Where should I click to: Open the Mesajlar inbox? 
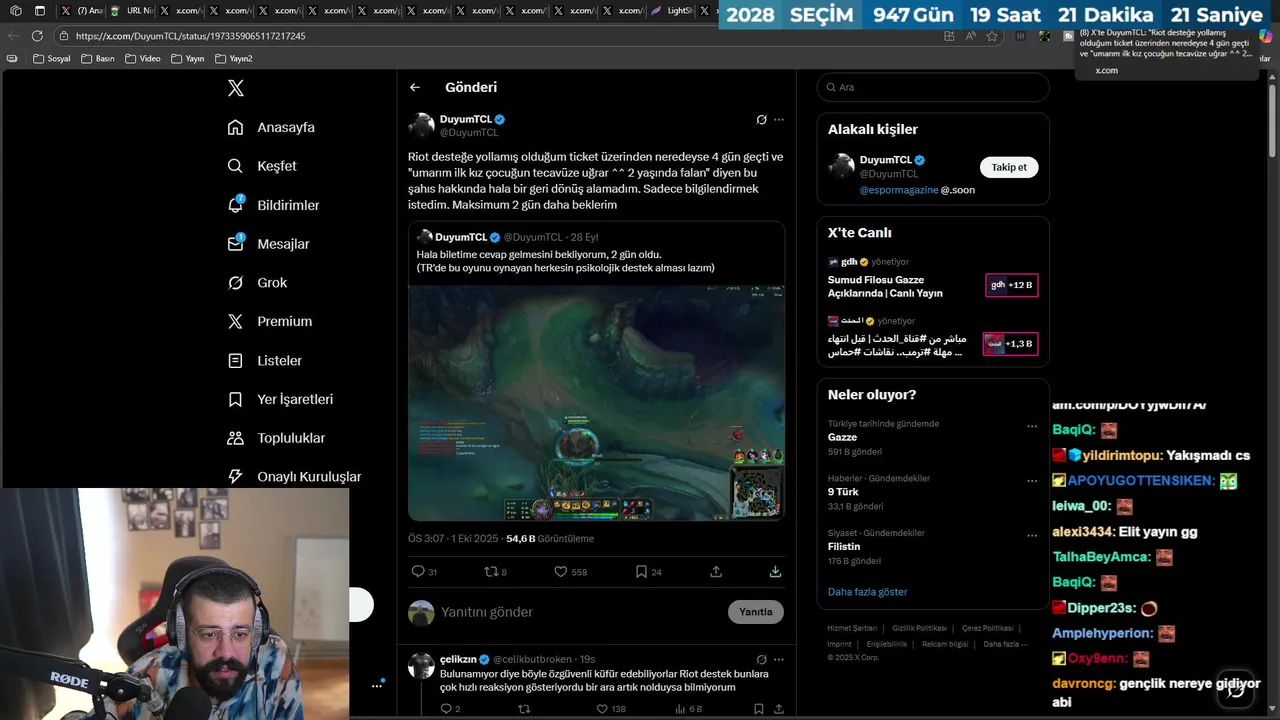[268, 244]
